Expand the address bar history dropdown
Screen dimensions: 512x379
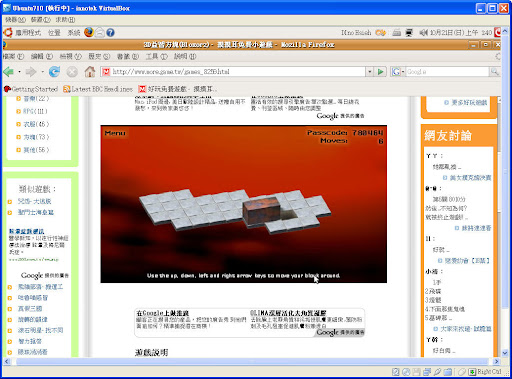369,71
